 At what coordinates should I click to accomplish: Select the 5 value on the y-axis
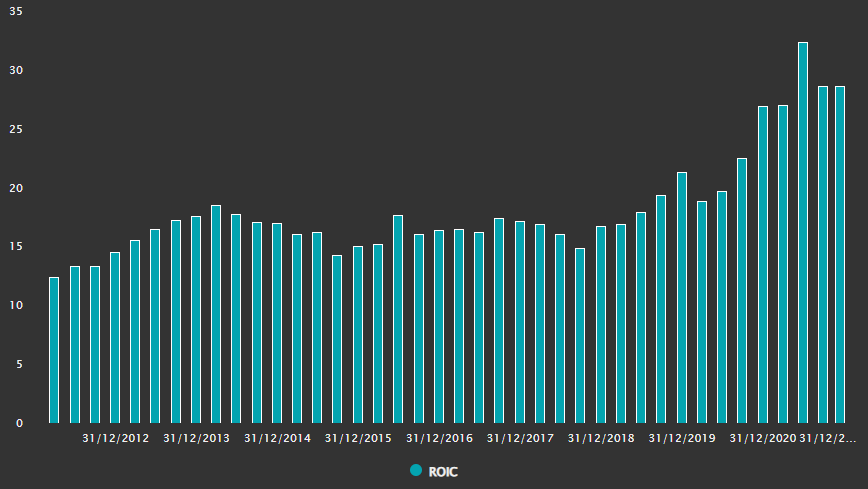coord(19,364)
